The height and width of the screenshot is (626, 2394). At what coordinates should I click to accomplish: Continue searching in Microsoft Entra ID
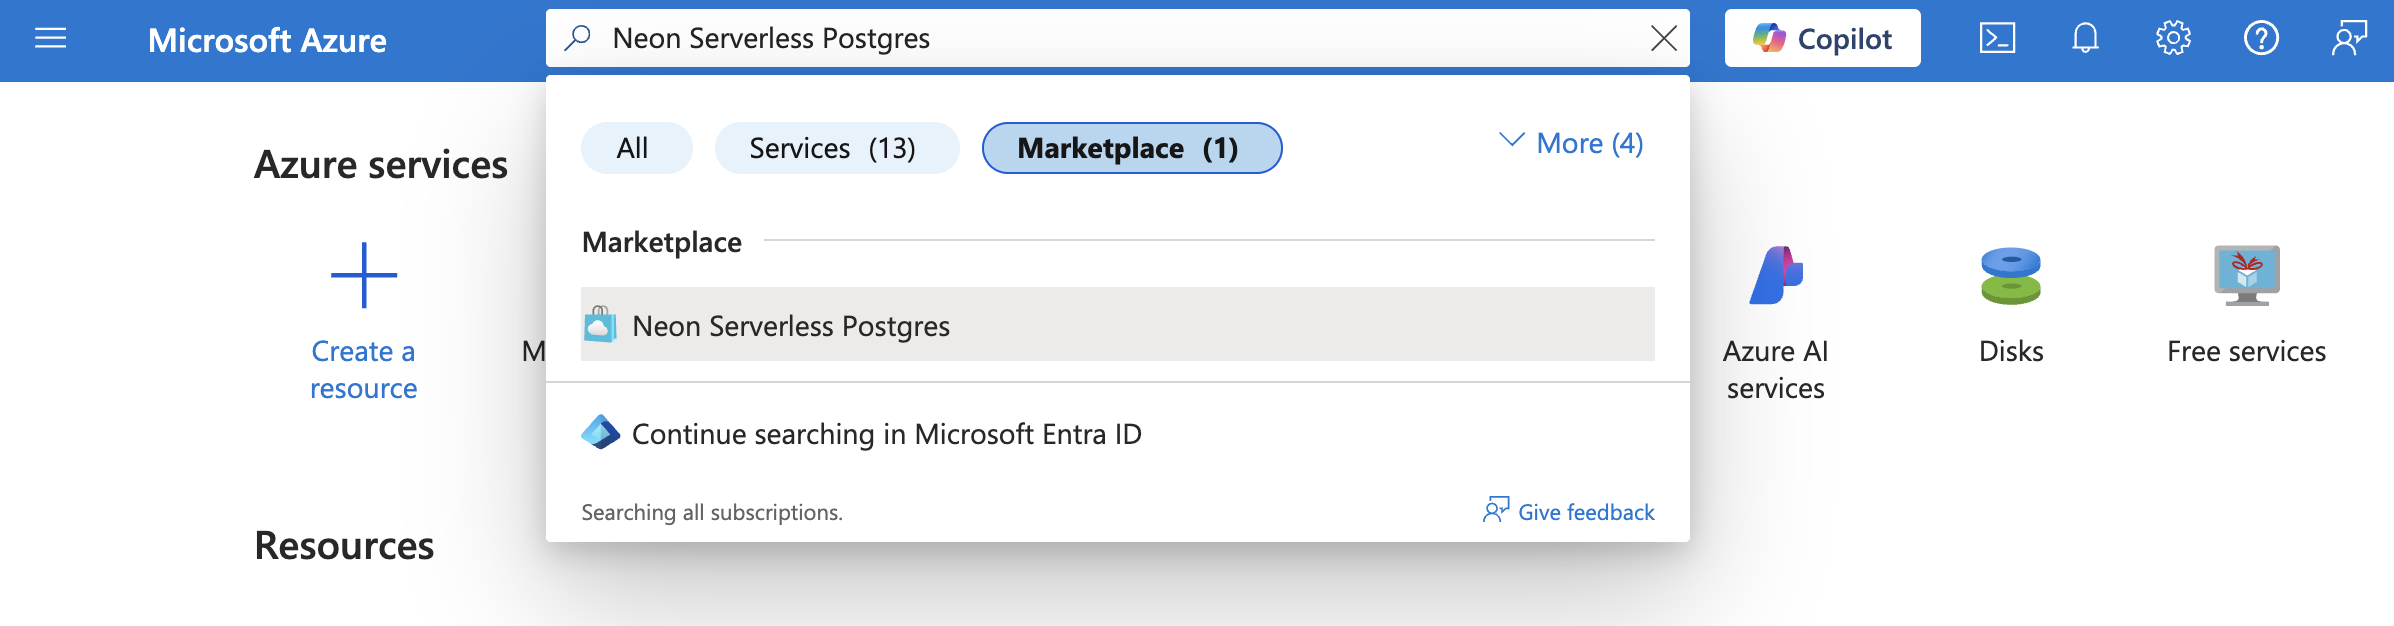pyautogui.click(x=886, y=434)
